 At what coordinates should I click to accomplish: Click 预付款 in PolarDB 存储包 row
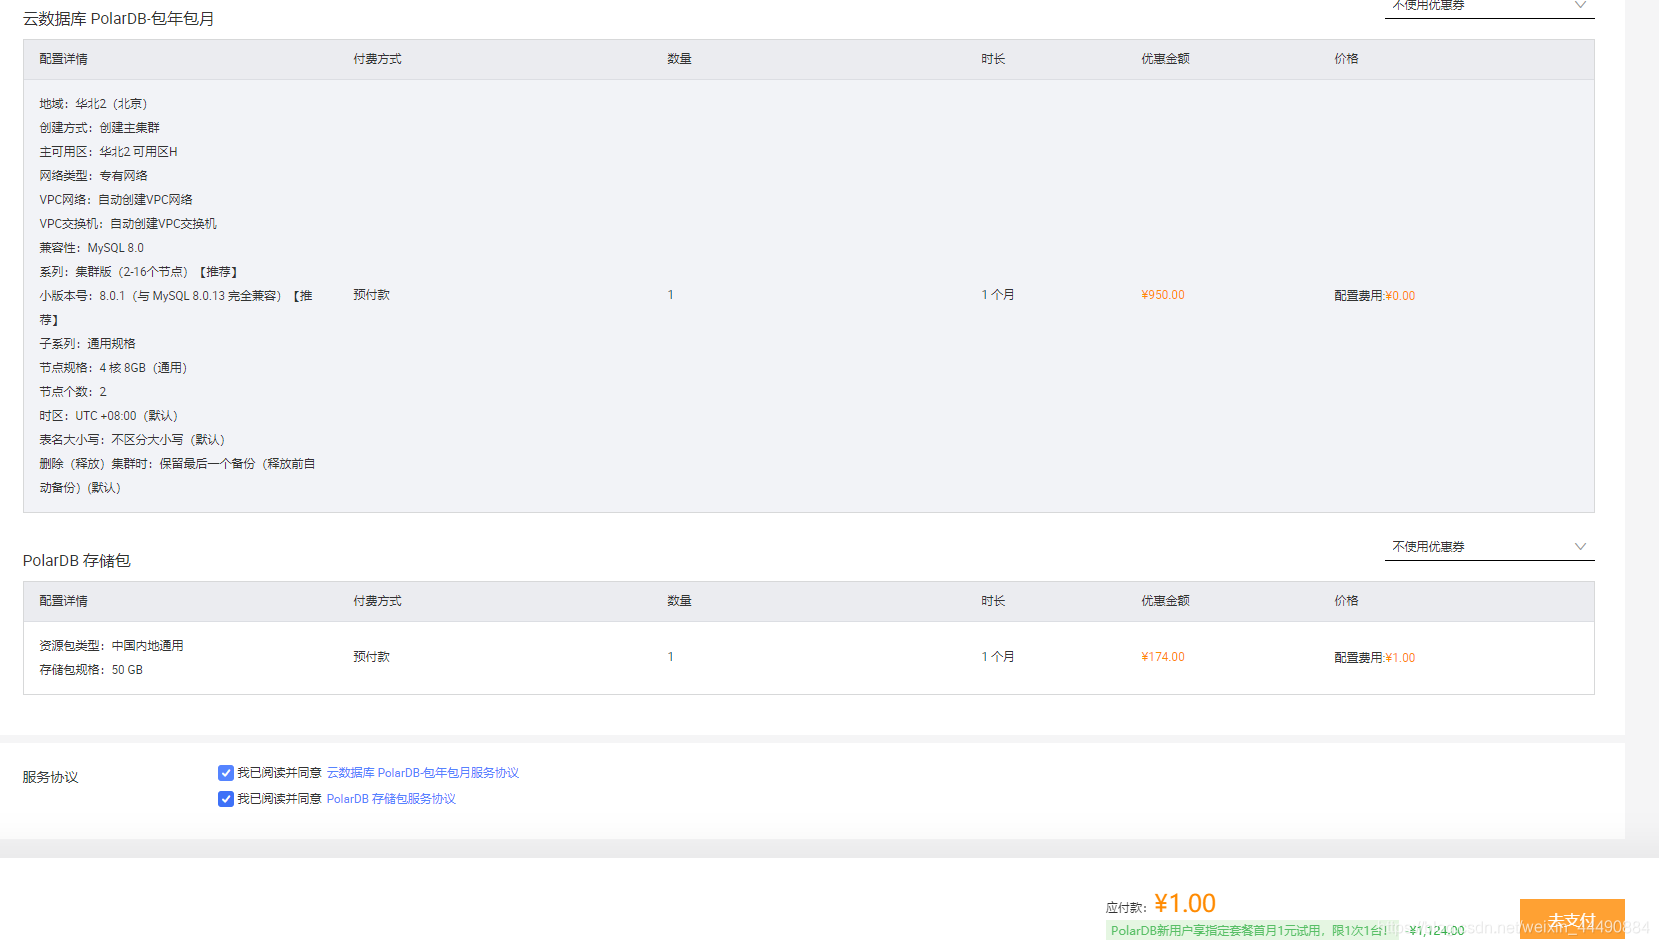click(x=372, y=657)
